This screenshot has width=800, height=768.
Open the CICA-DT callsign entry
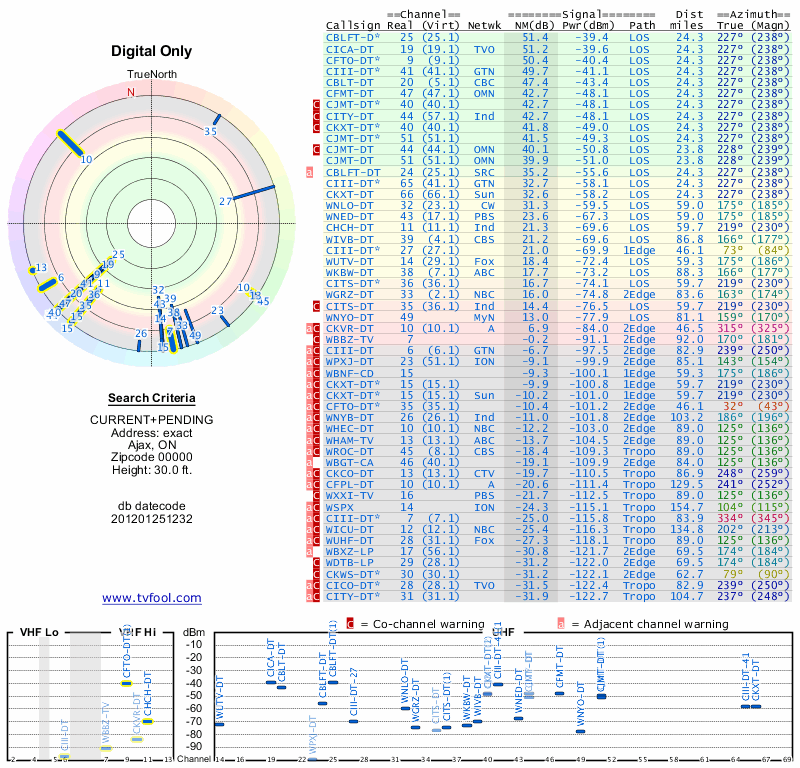point(350,48)
